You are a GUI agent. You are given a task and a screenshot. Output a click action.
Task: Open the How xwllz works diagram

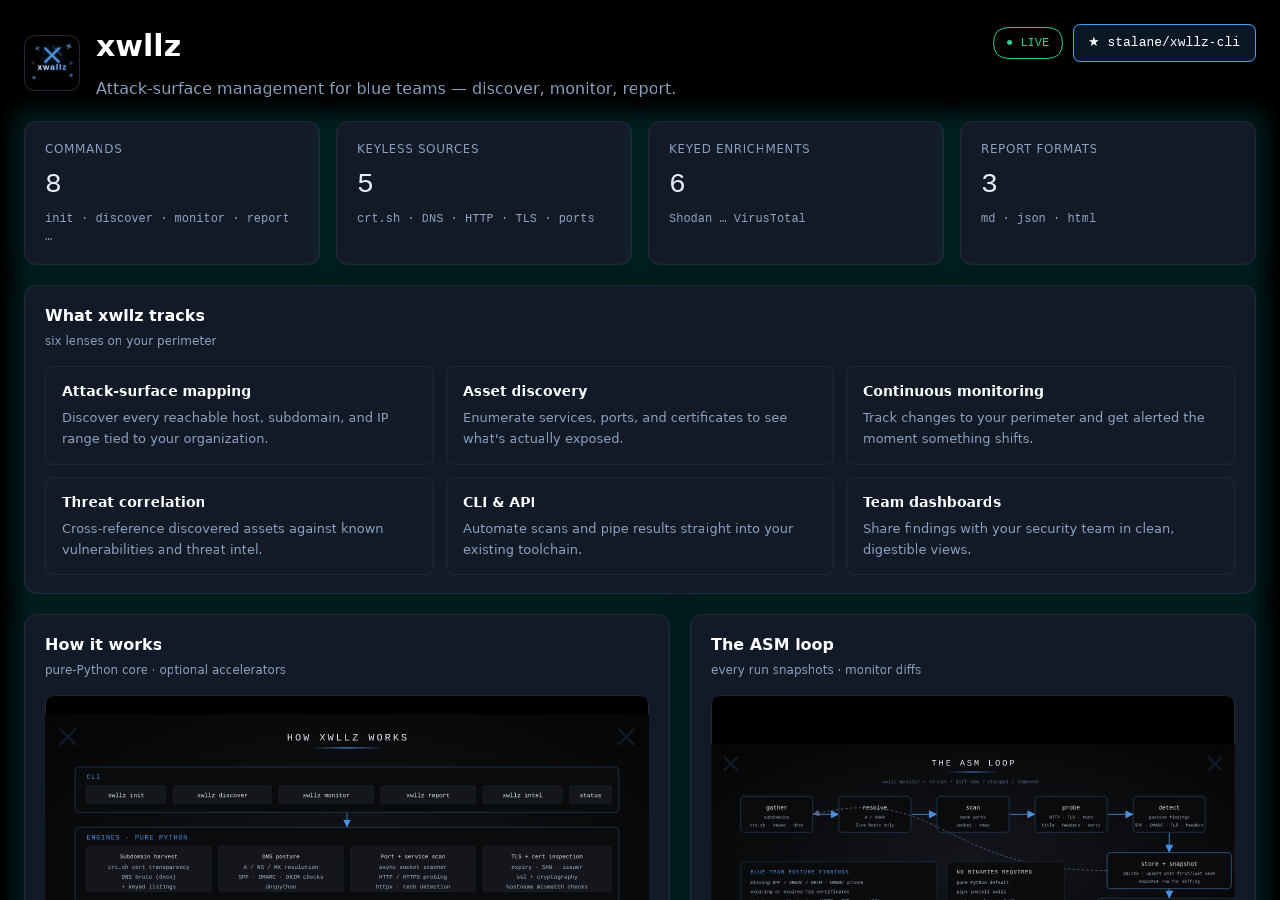347,798
